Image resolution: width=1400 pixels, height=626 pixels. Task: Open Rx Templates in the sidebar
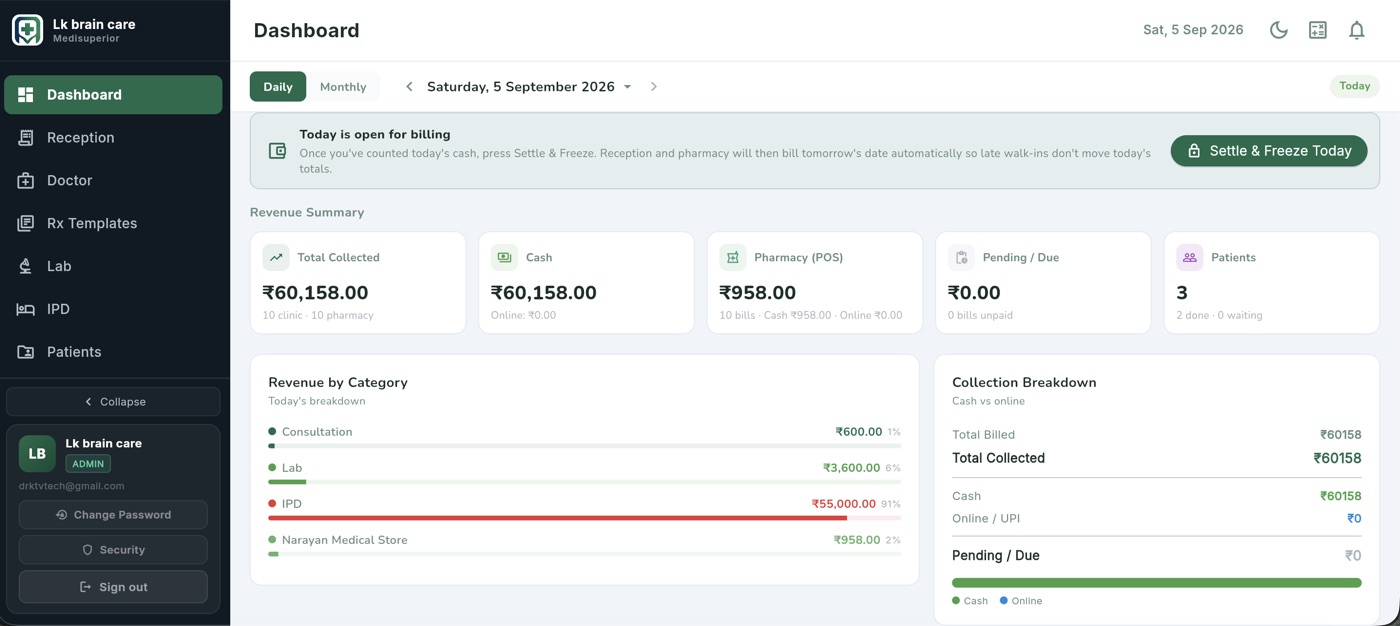tap(113, 223)
